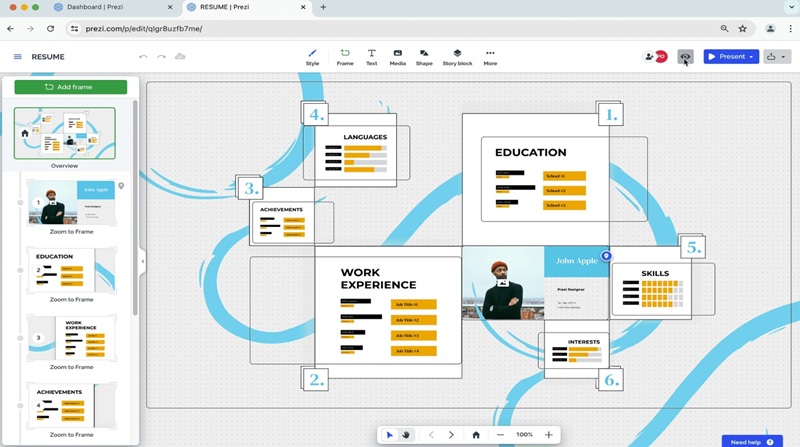
Task: Collapse the left frames sidebar
Action: (x=142, y=261)
